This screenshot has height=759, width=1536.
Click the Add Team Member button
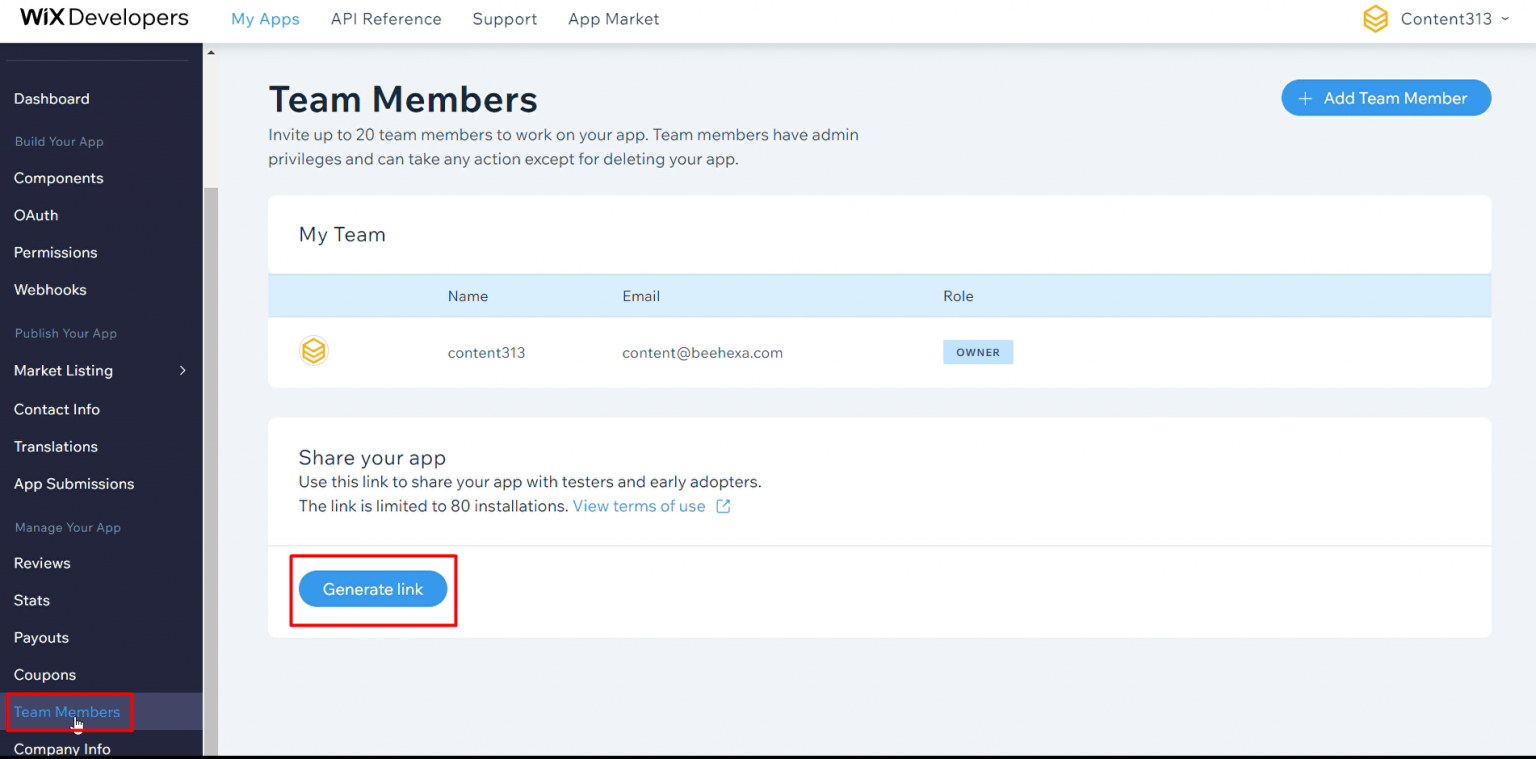1386,98
